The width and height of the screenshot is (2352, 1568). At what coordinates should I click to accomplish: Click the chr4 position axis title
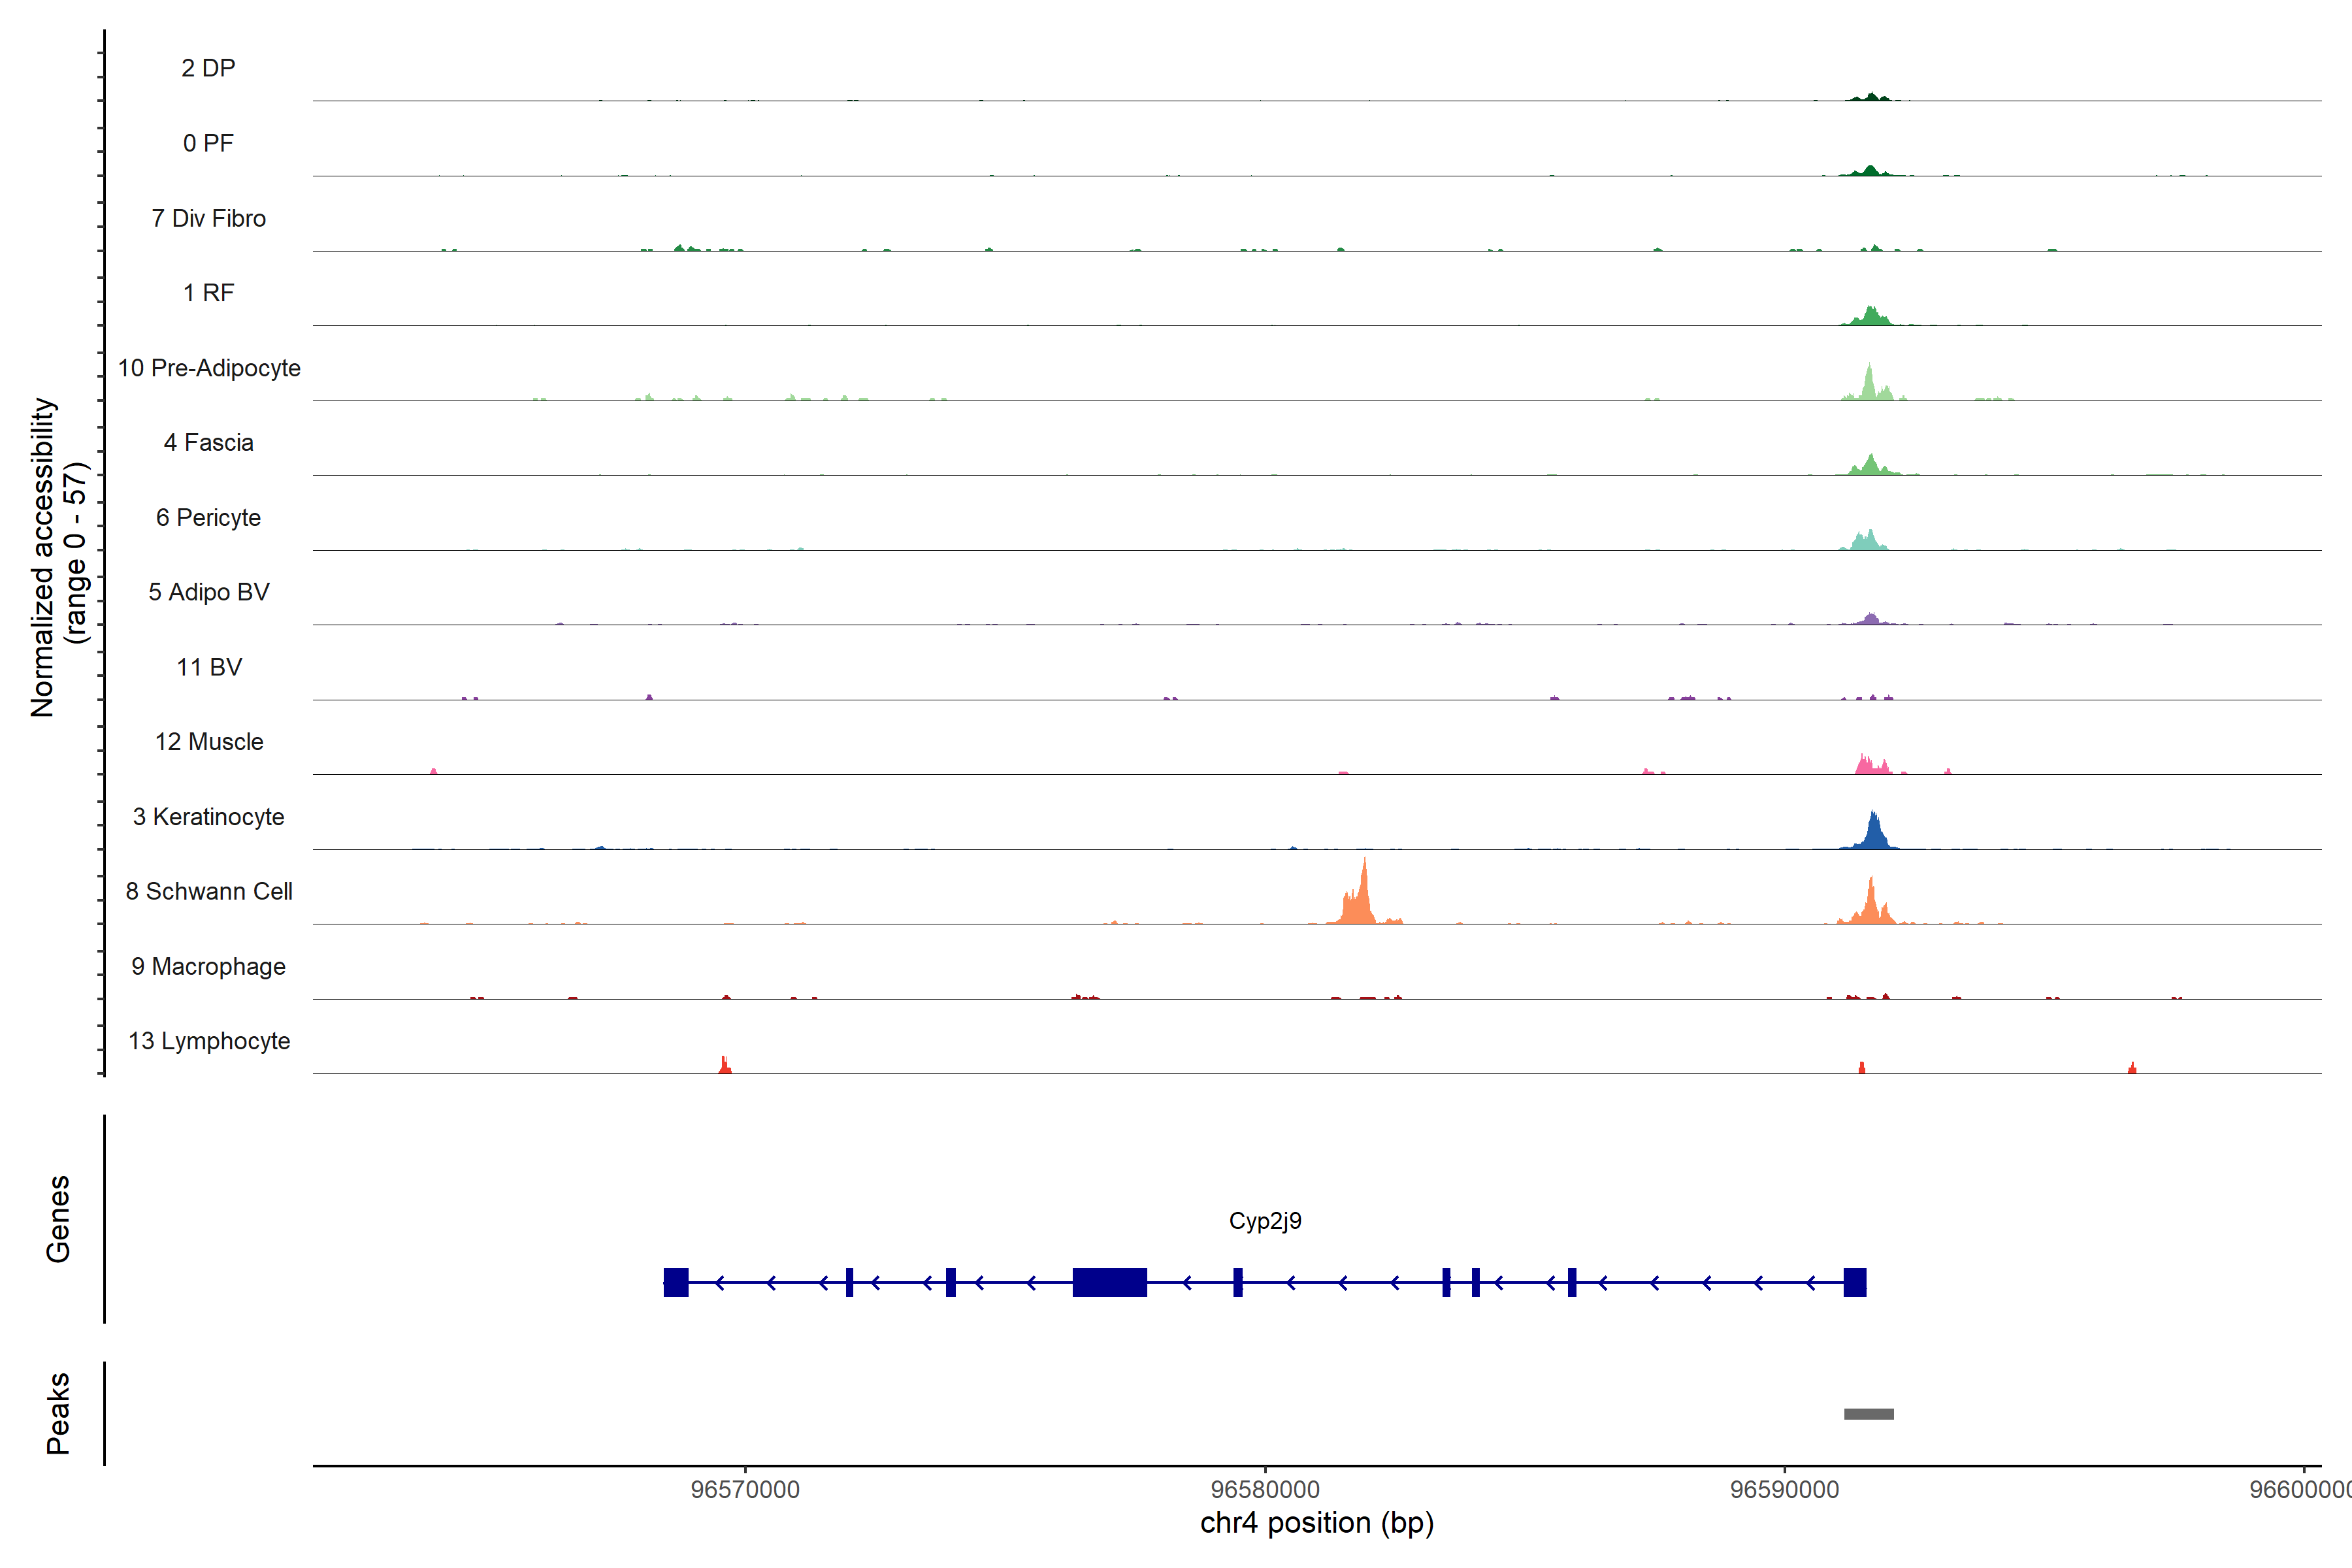(1316, 1523)
